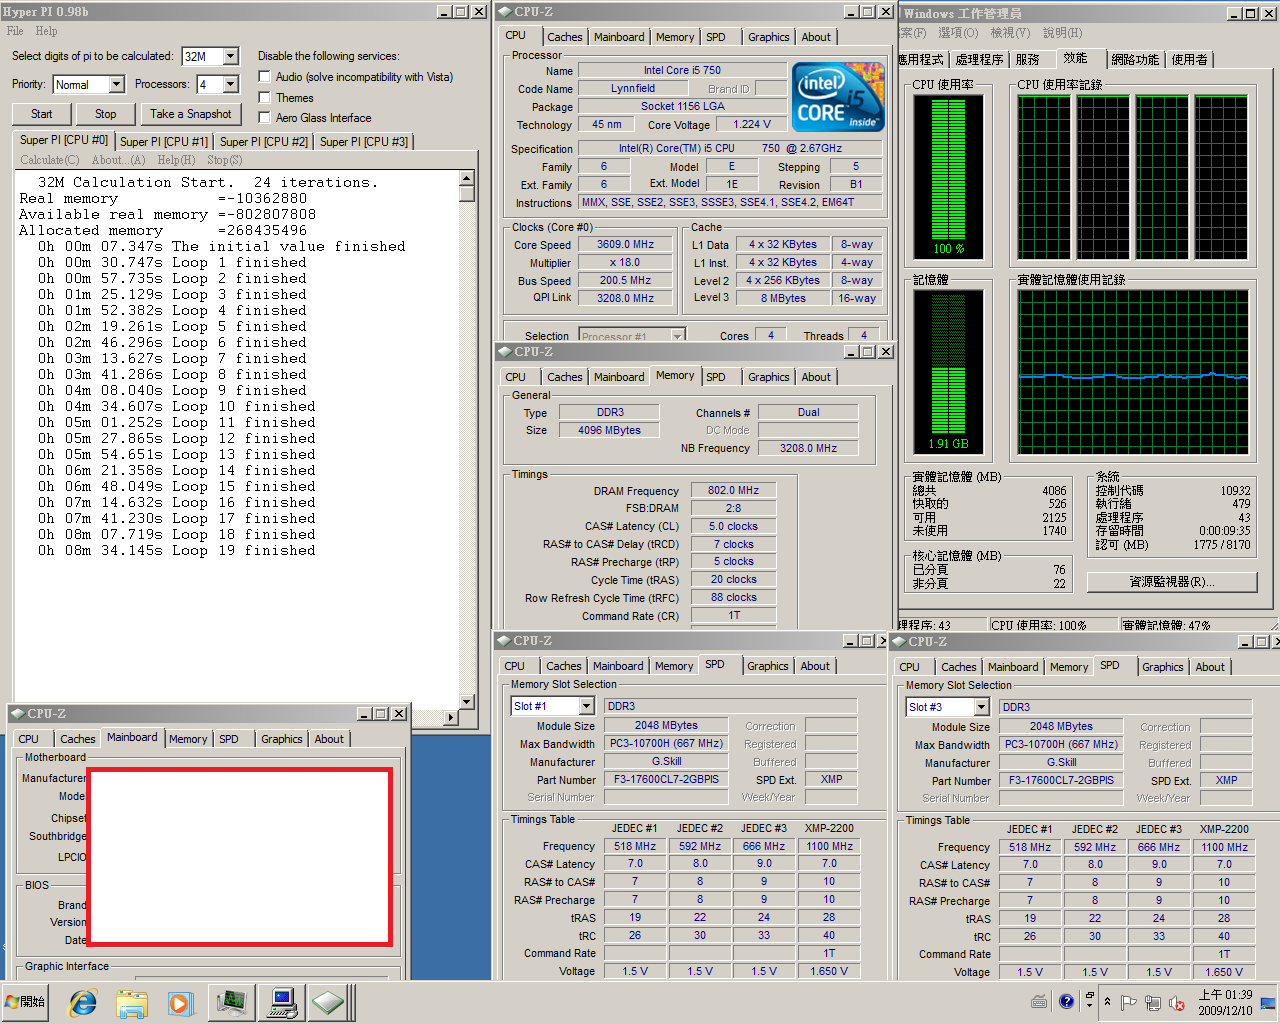
Task: Click the keyboard input tray icon
Action: (1039, 1001)
